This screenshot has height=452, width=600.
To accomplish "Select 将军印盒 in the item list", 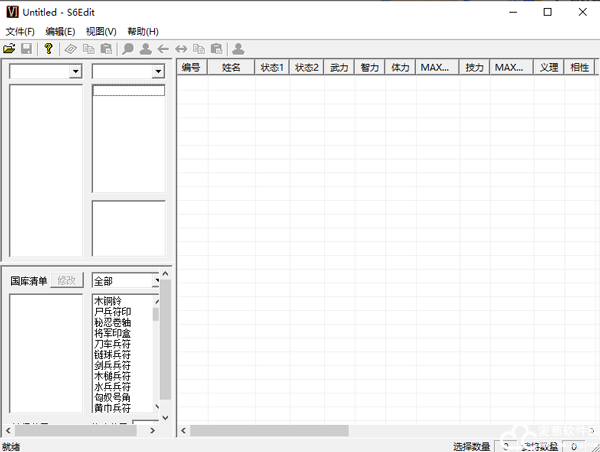I will pos(112,333).
